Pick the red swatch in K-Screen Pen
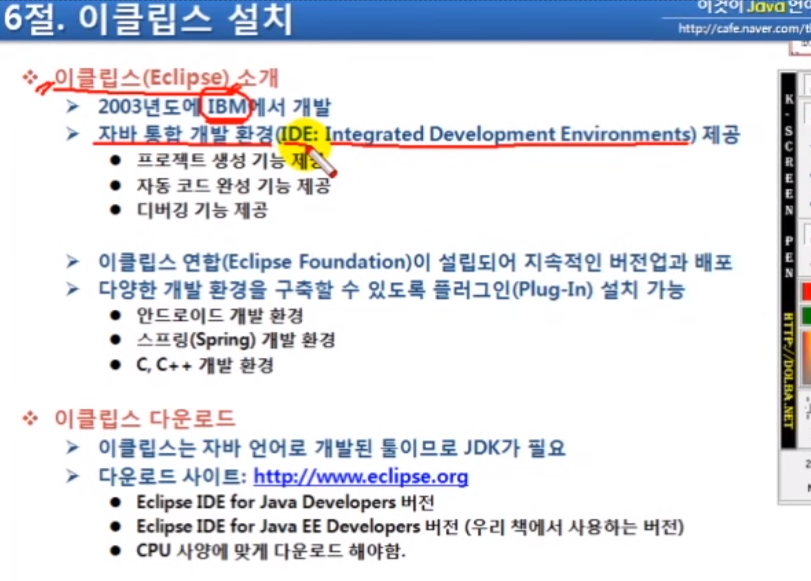The width and height of the screenshot is (811, 581). click(x=806, y=291)
